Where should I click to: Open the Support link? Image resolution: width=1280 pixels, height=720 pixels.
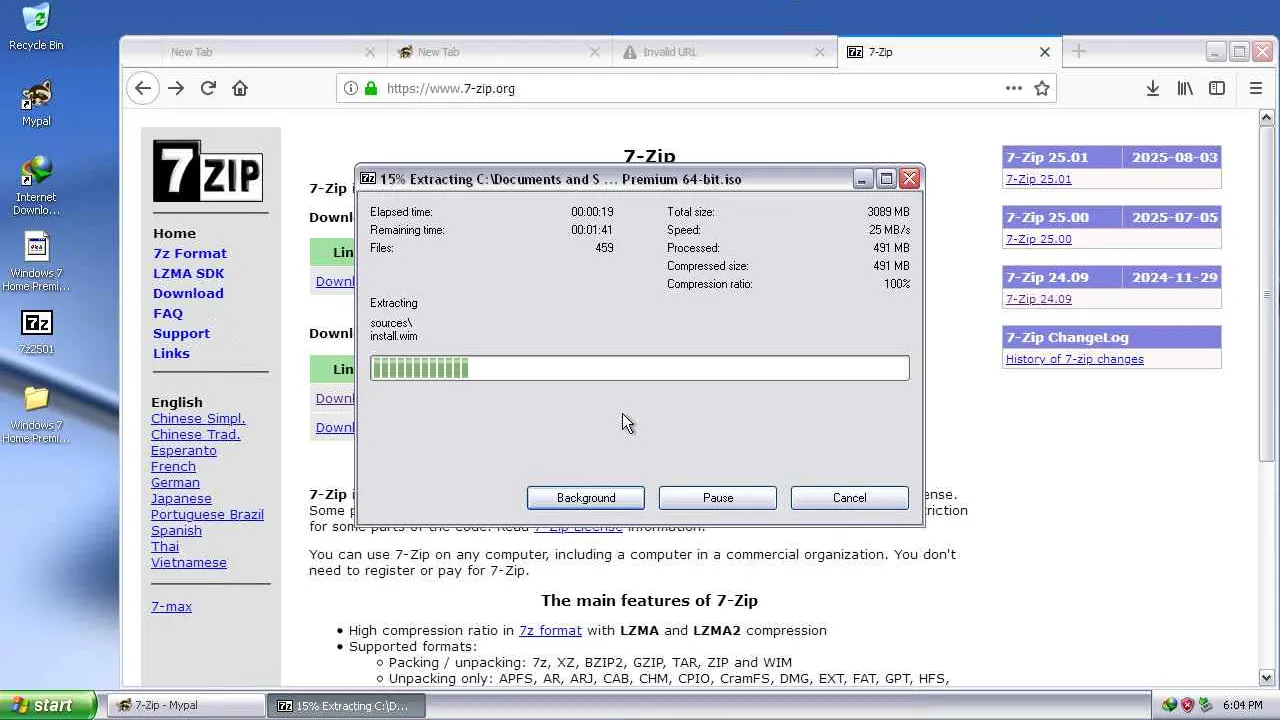point(181,333)
